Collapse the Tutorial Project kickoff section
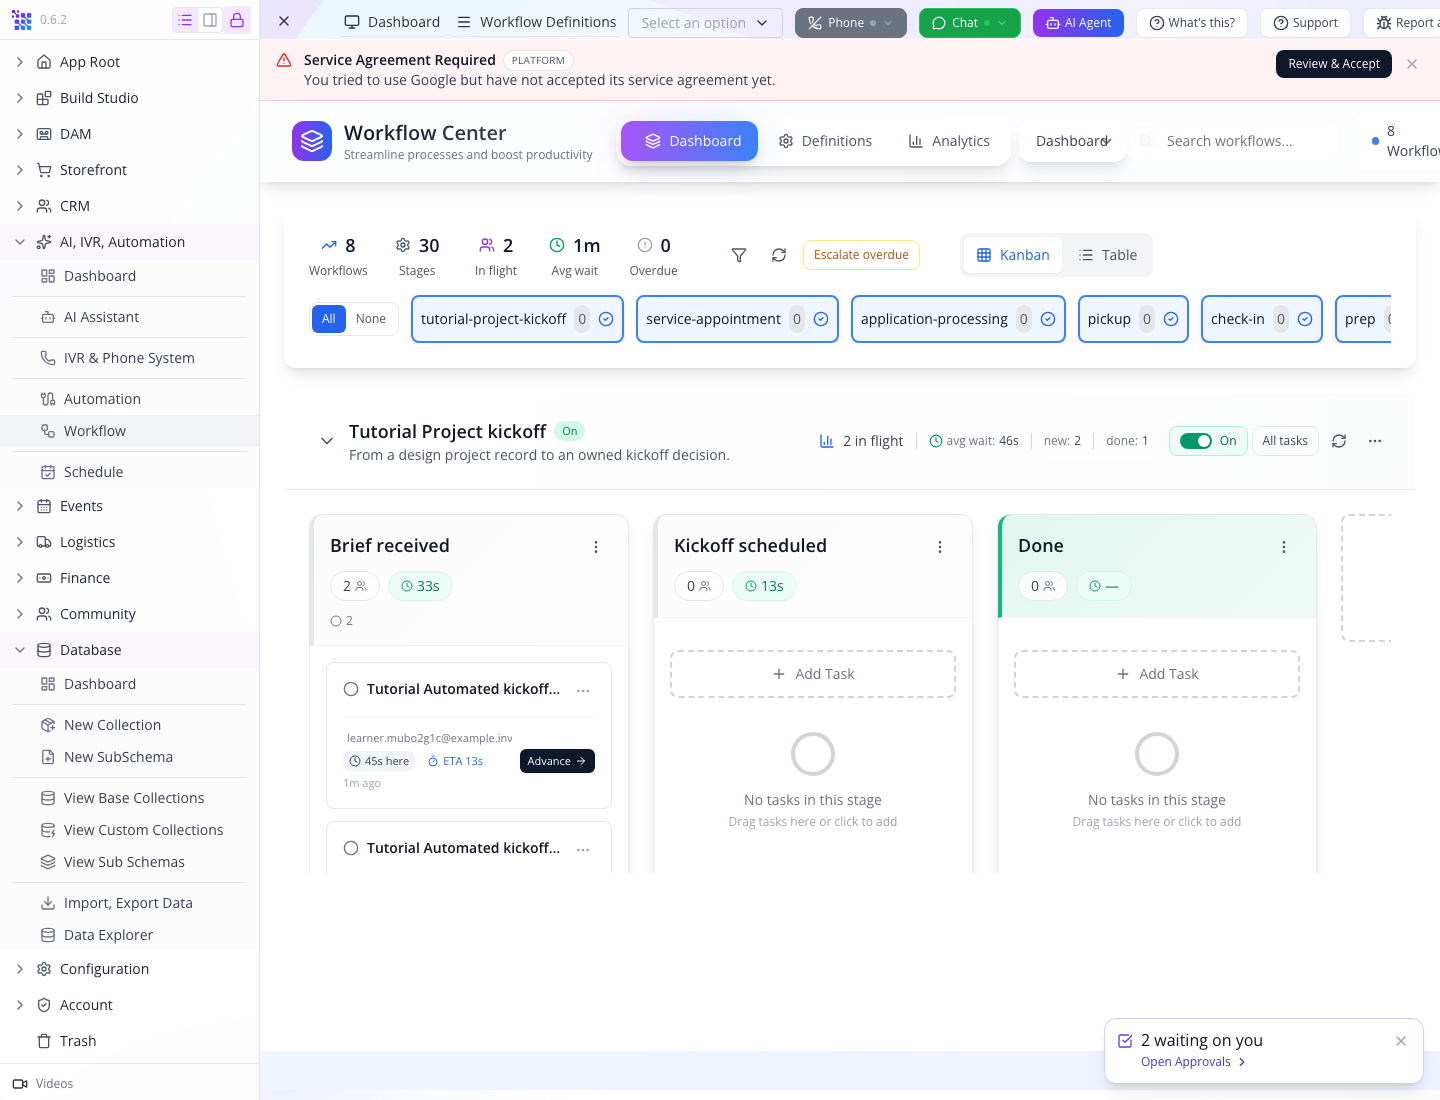This screenshot has width=1440, height=1100. pos(327,441)
